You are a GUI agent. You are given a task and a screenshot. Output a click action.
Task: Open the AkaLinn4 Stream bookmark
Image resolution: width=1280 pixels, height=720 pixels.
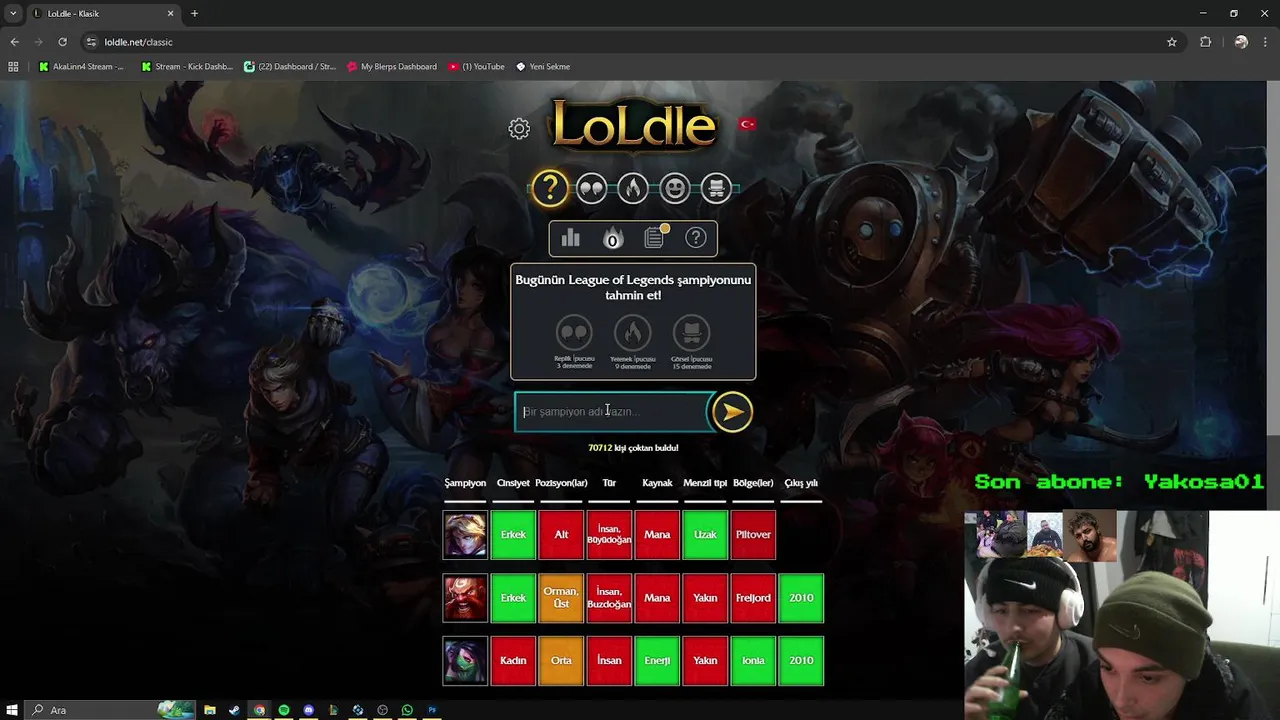click(x=82, y=67)
